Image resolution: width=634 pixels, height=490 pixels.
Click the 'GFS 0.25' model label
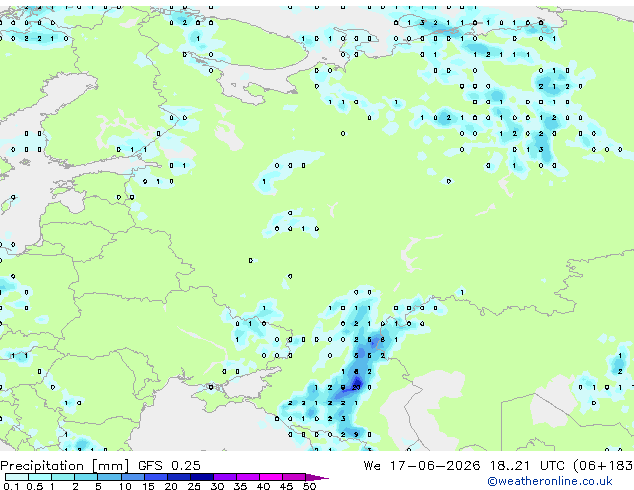click(x=169, y=465)
